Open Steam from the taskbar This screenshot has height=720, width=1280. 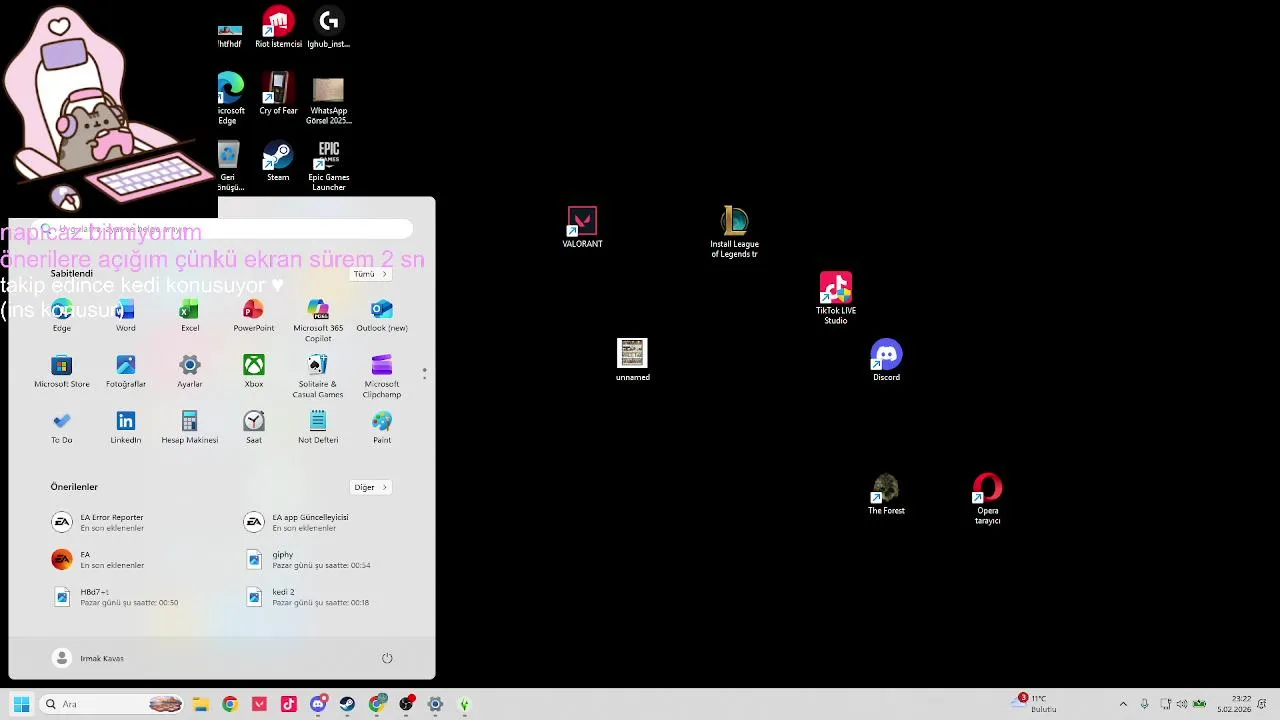[347, 704]
